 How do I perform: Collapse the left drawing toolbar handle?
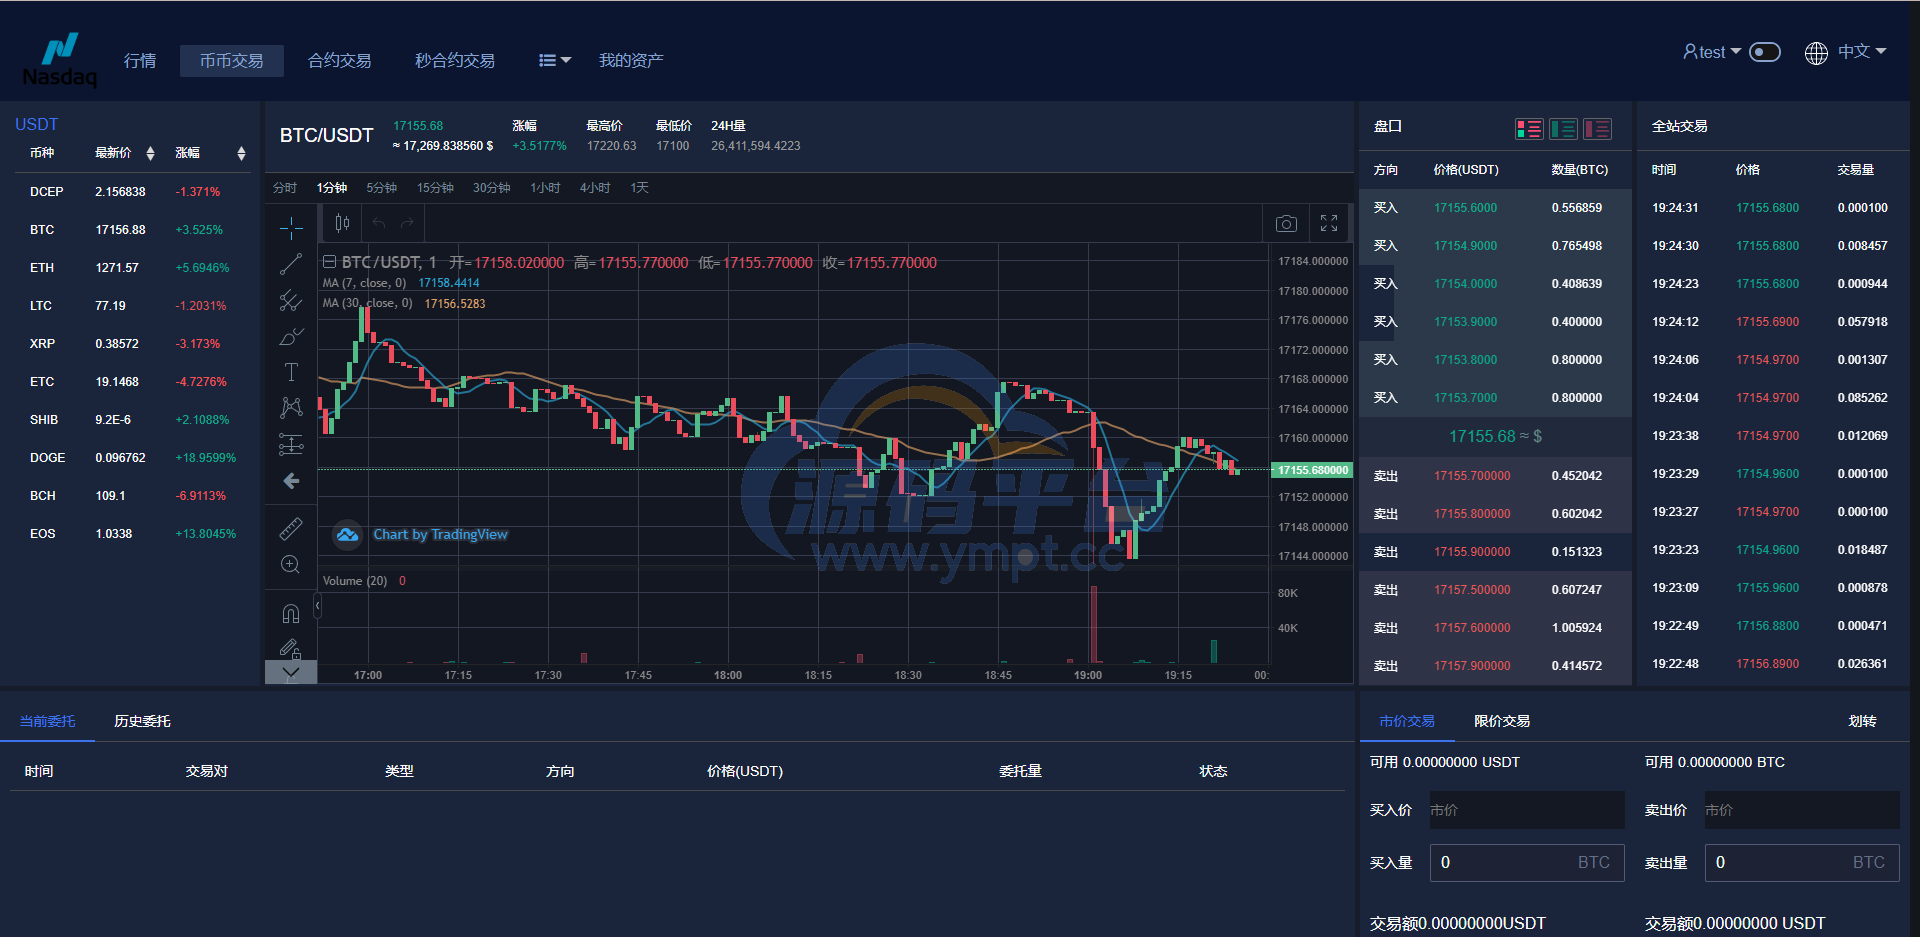click(x=318, y=605)
